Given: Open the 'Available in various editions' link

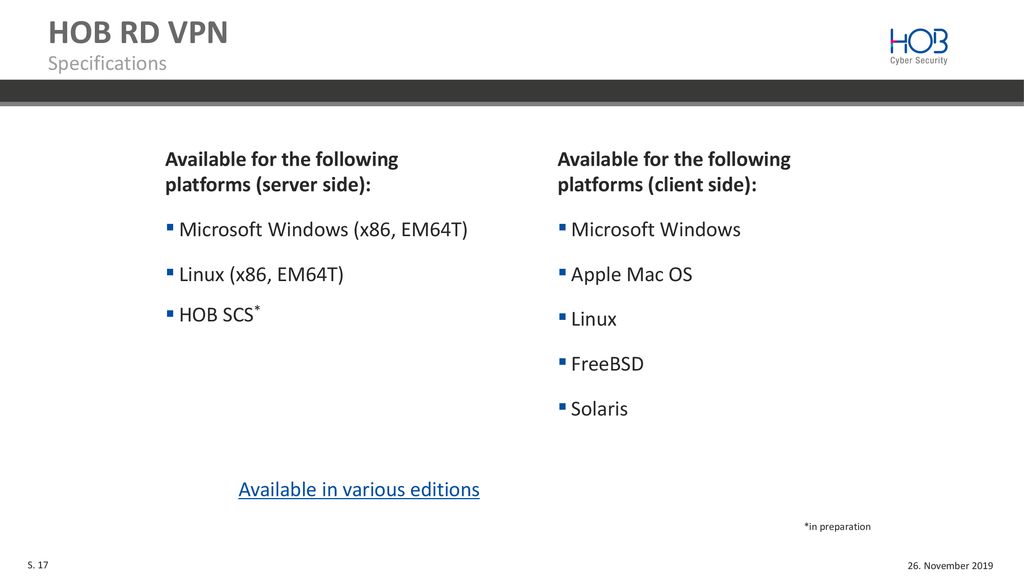Looking at the screenshot, I should [359, 489].
